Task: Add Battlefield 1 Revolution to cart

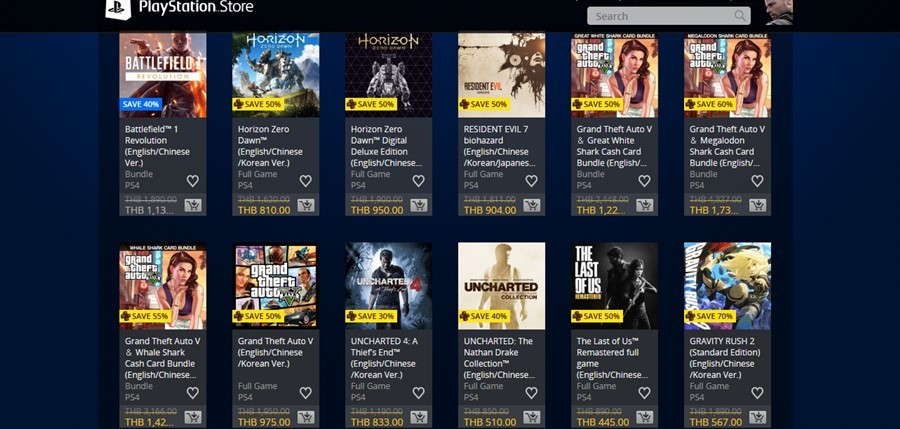Action: [193, 205]
